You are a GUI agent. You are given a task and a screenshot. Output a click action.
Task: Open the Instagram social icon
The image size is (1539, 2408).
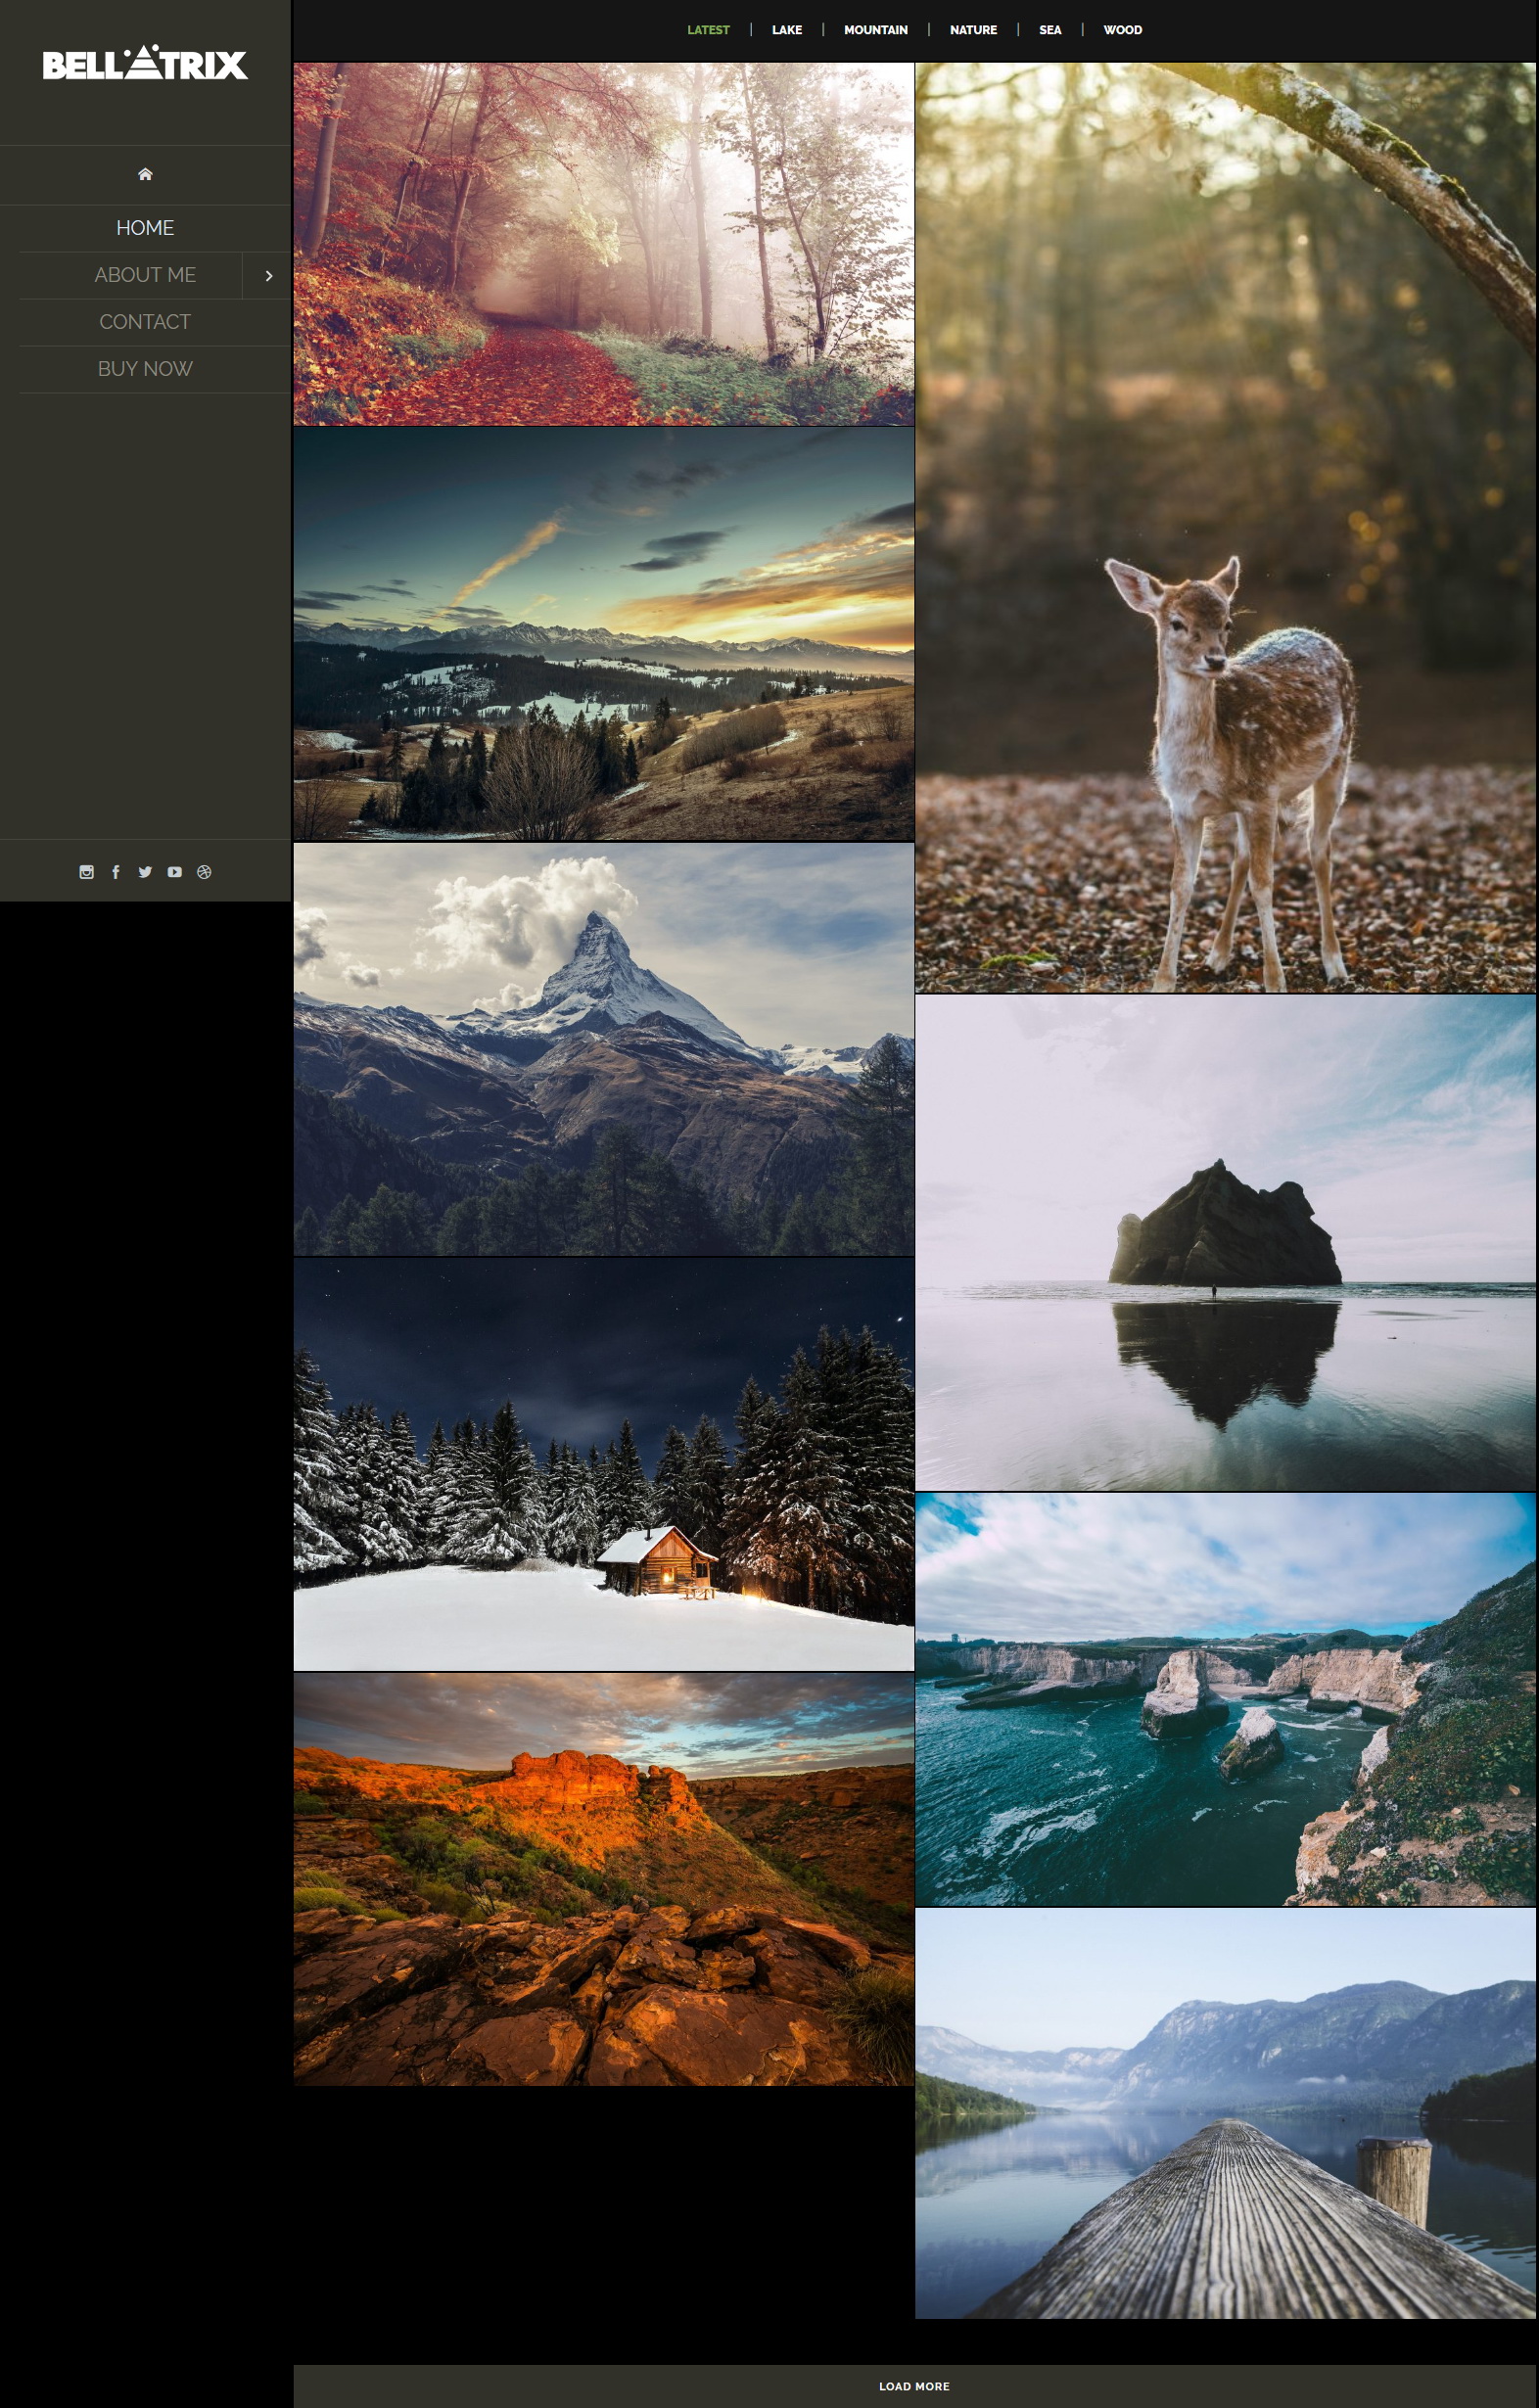(x=87, y=872)
